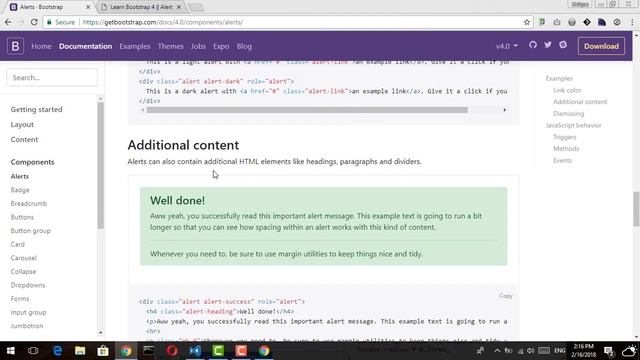Open Components in the sidebar
The width and height of the screenshot is (640, 360).
click(x=32, y=162)
